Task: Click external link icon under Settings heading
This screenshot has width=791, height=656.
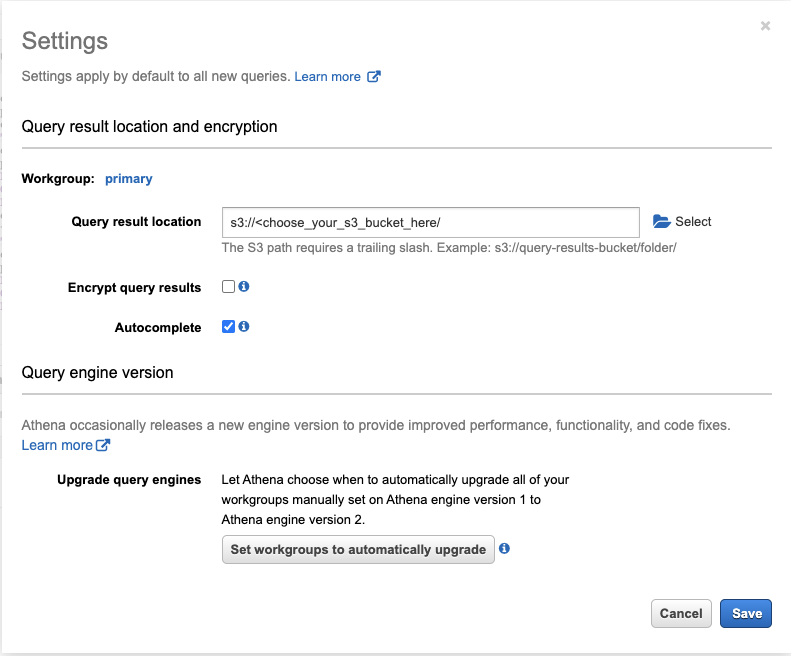Action: (374, 77)
